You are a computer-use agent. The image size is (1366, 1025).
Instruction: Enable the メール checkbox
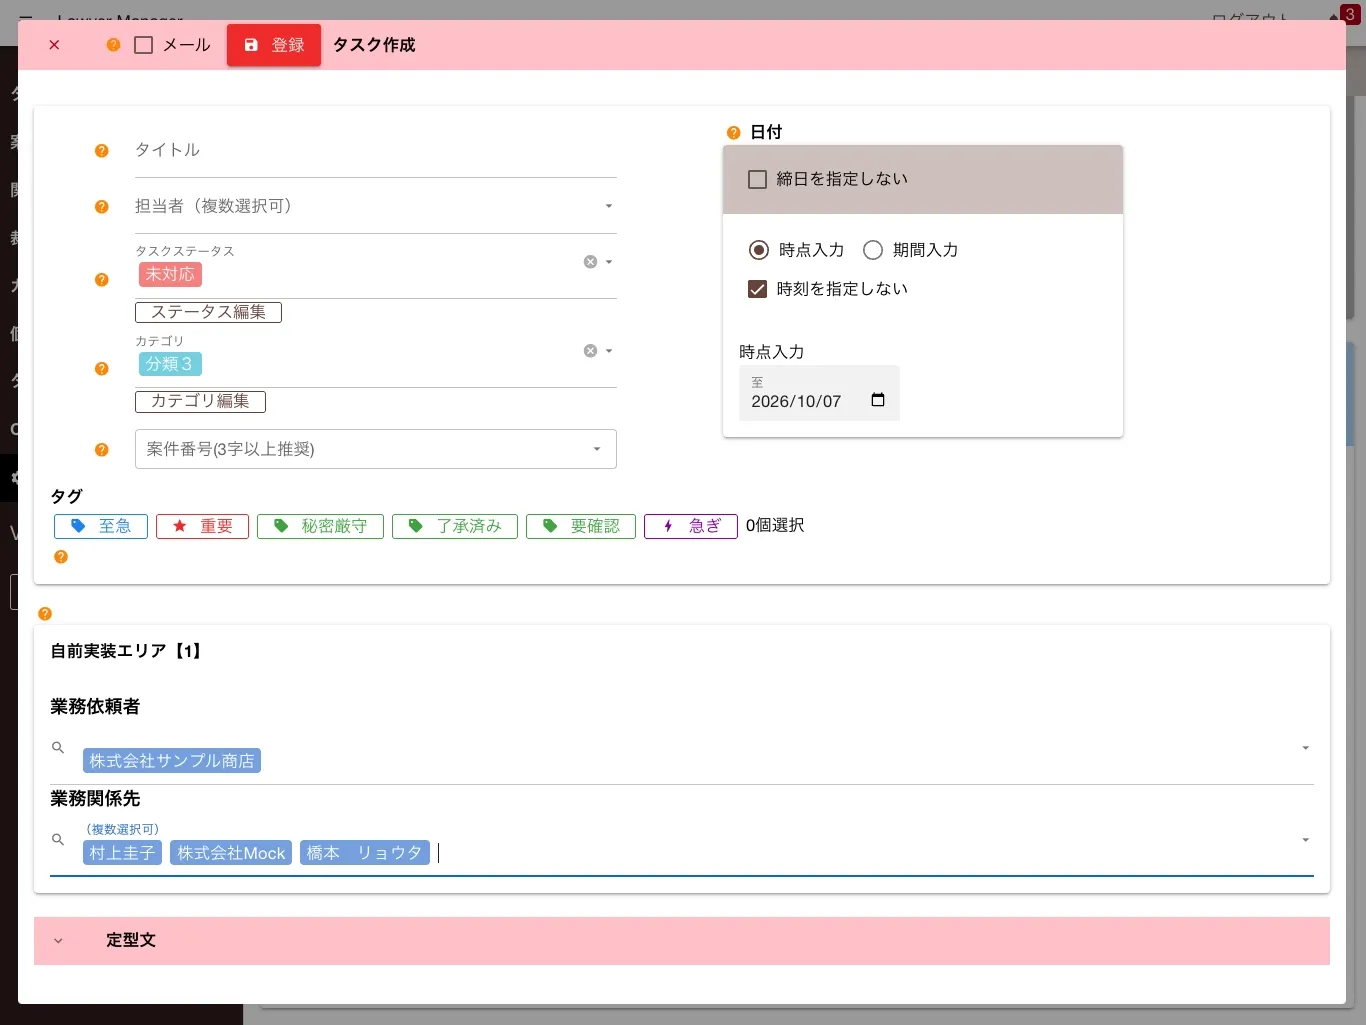144,45
